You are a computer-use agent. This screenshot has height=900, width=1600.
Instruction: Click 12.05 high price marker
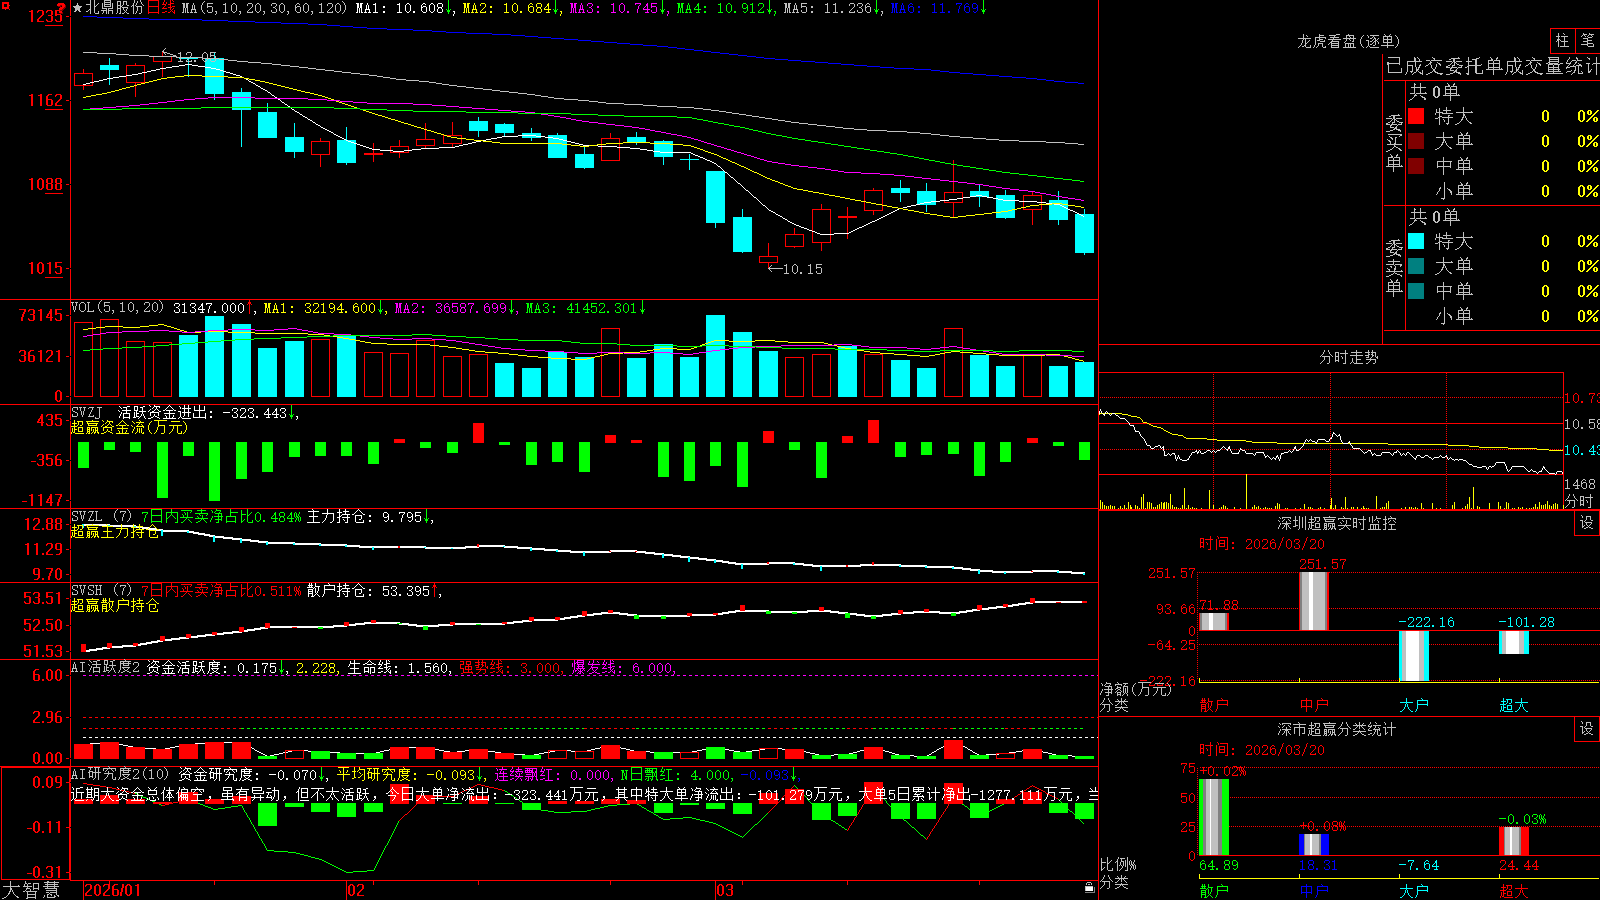(x=196, y=57)
